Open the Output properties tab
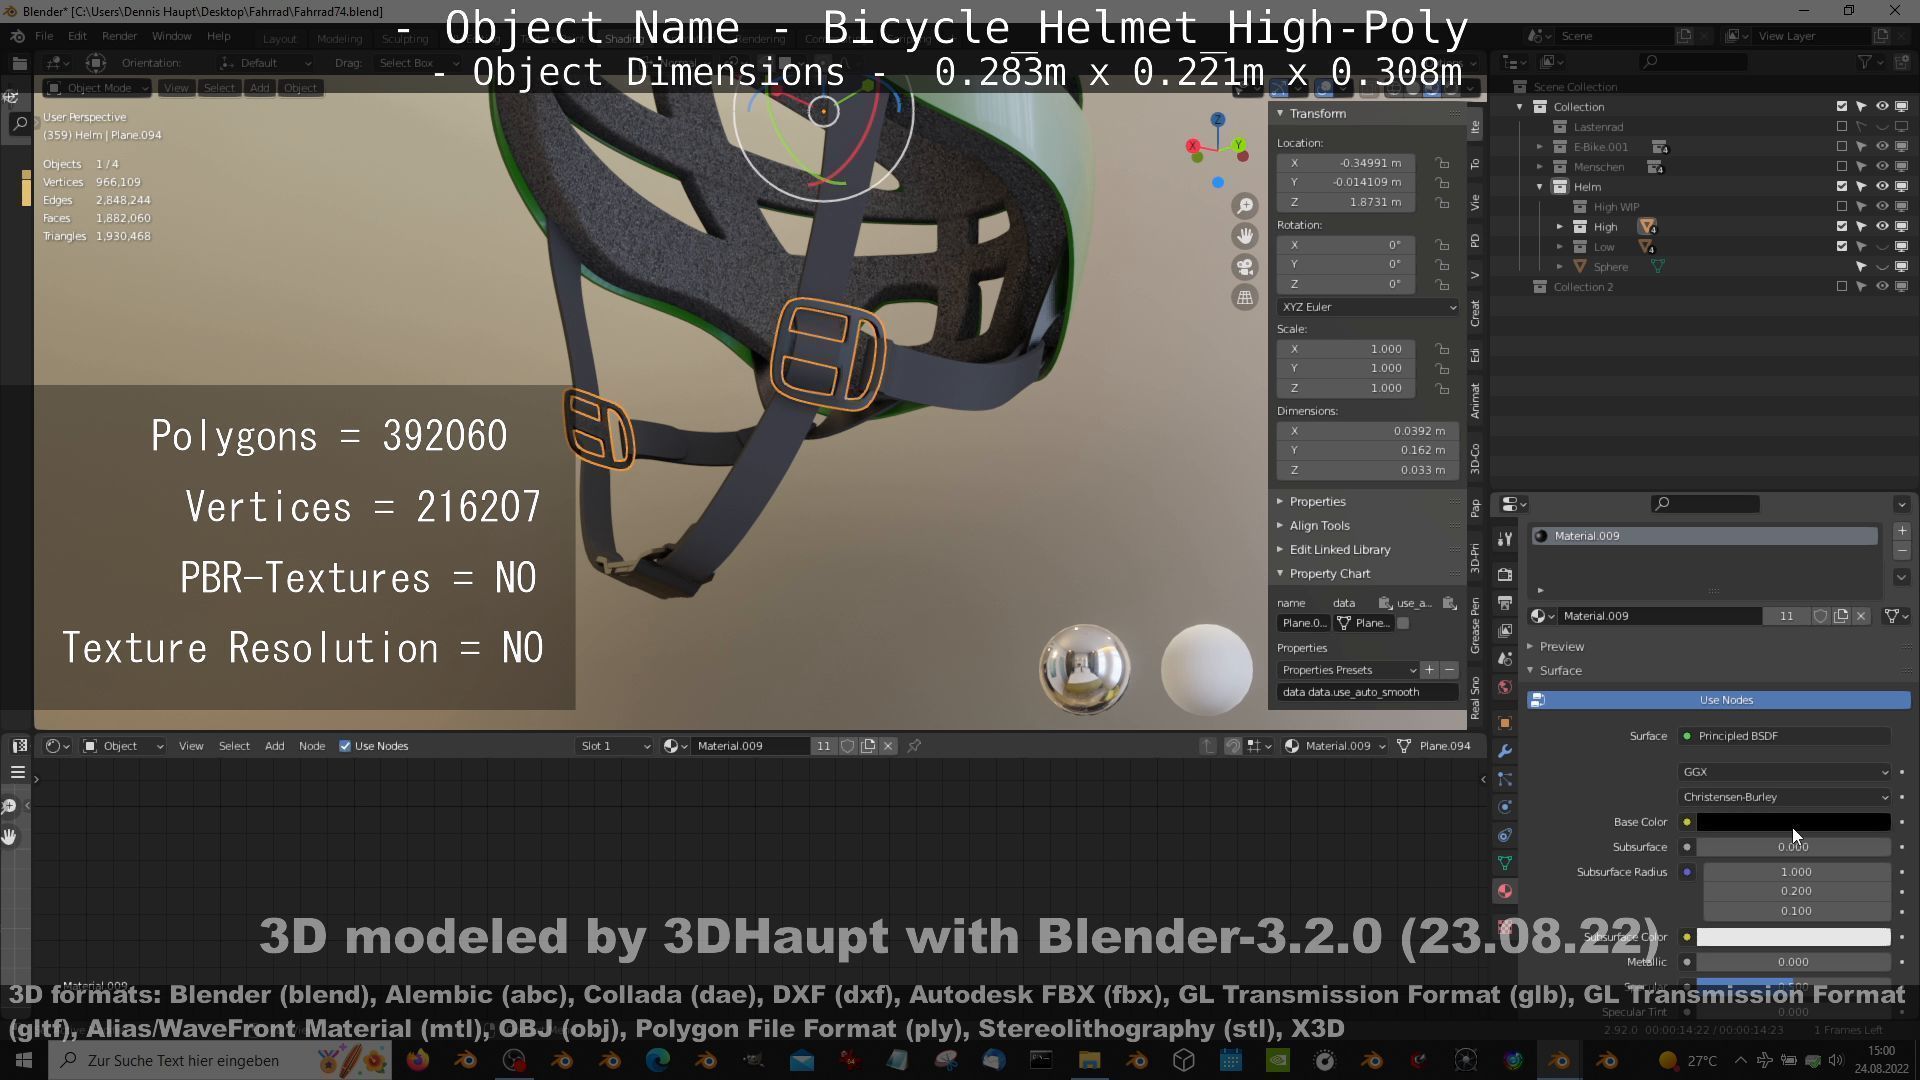The width and height of the screenshot is (1920, 1080). pos(1505,603)
